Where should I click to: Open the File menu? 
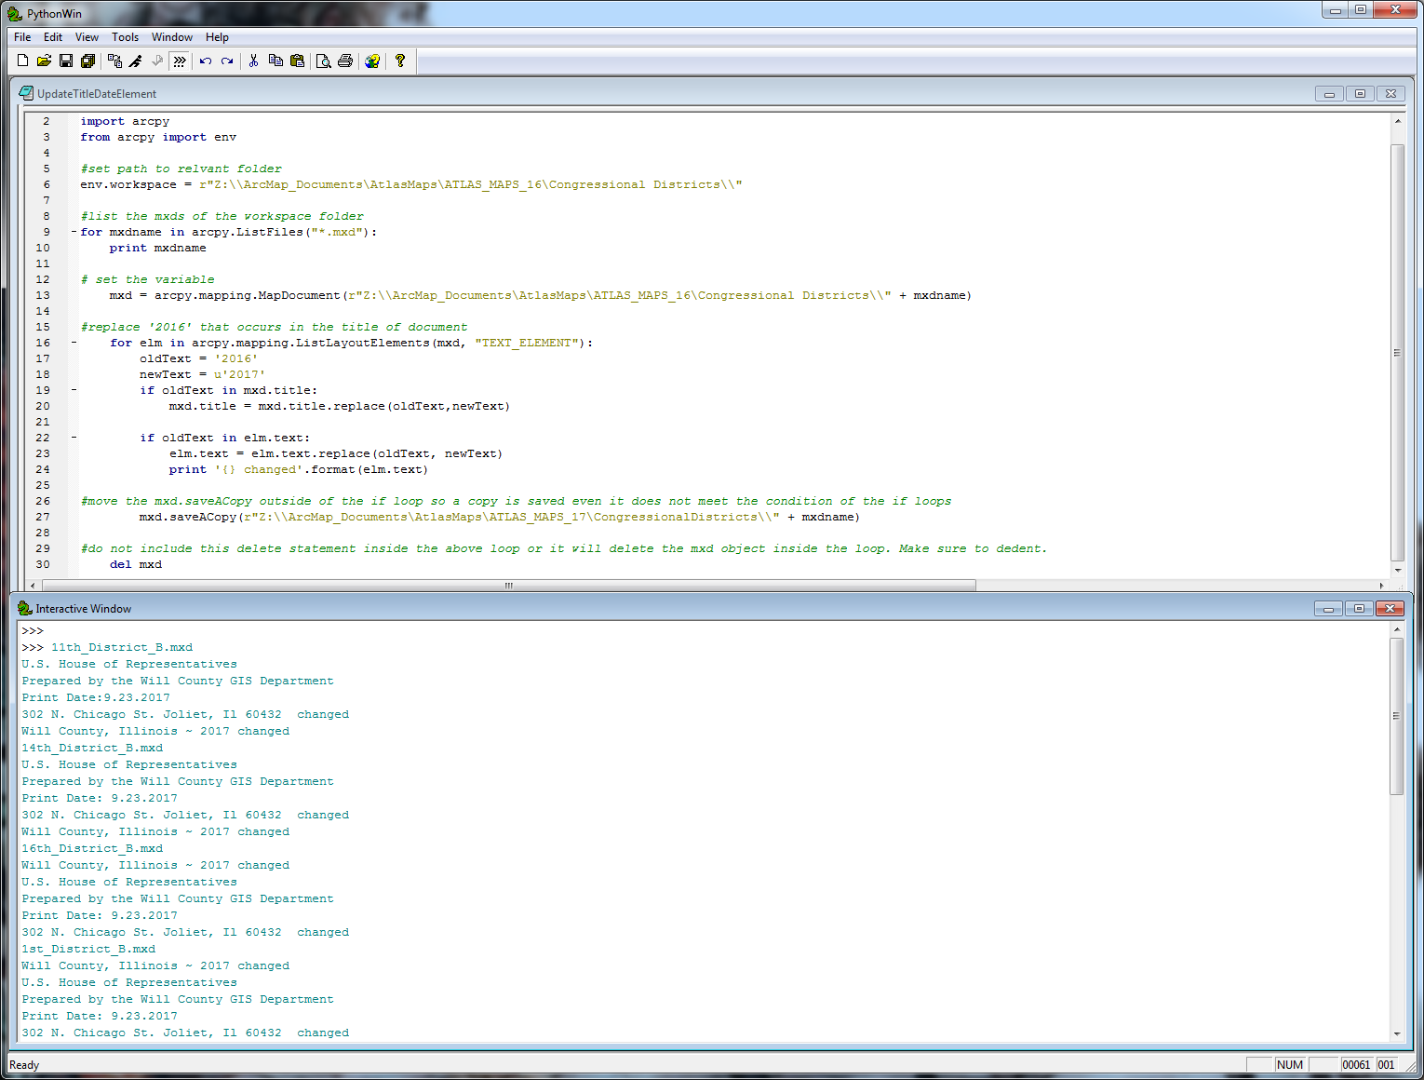[x=22, y=37]
